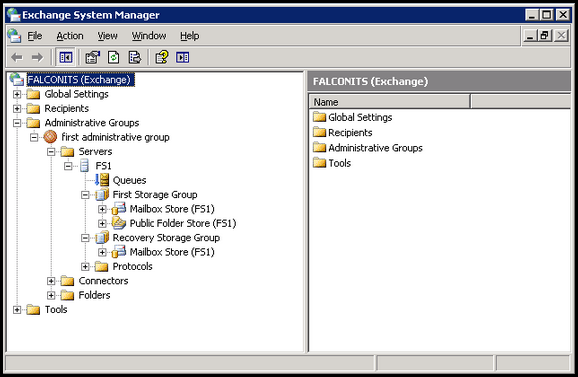Screen dimensions: 578x377
Task: Click the Help toolbar icon
Action: click(x=161, y=57)
